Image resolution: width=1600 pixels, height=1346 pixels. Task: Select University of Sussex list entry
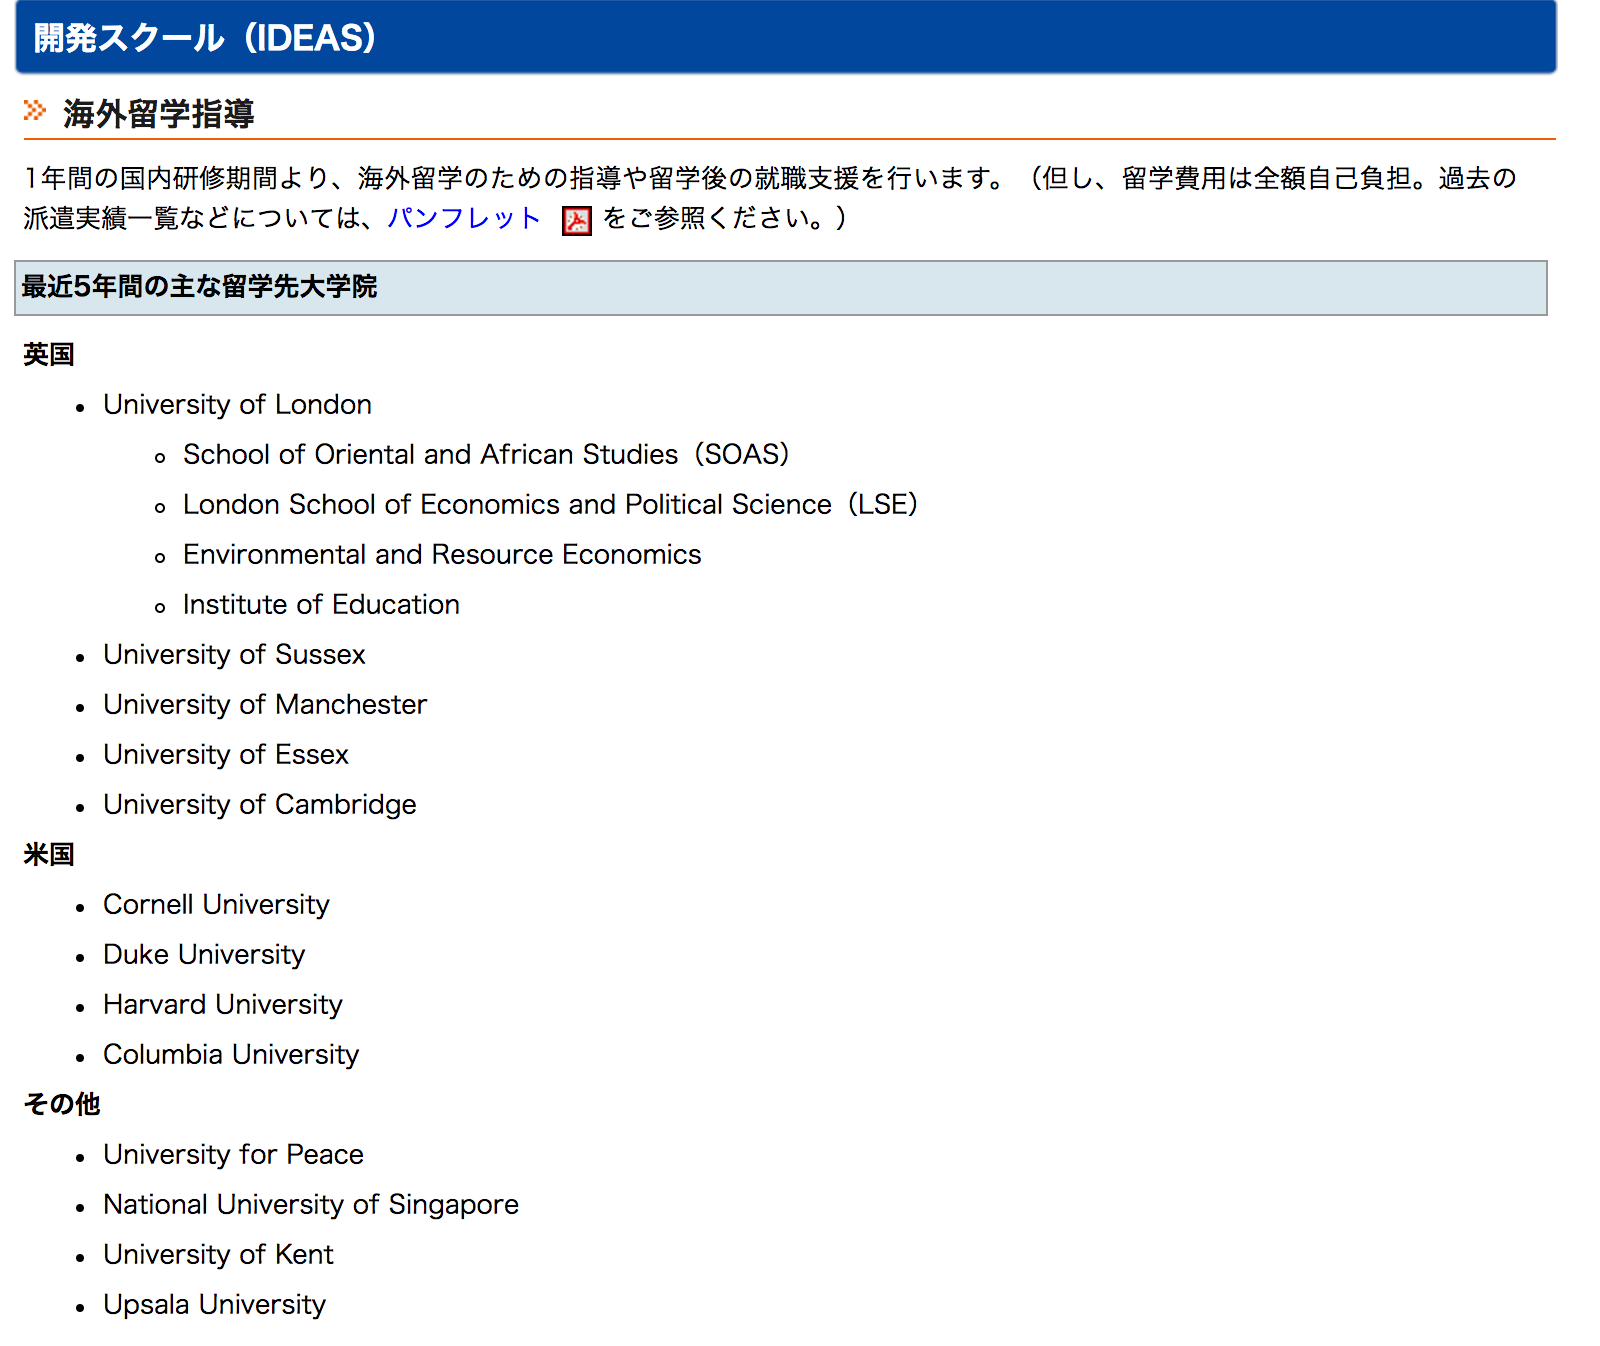(234, 654)
